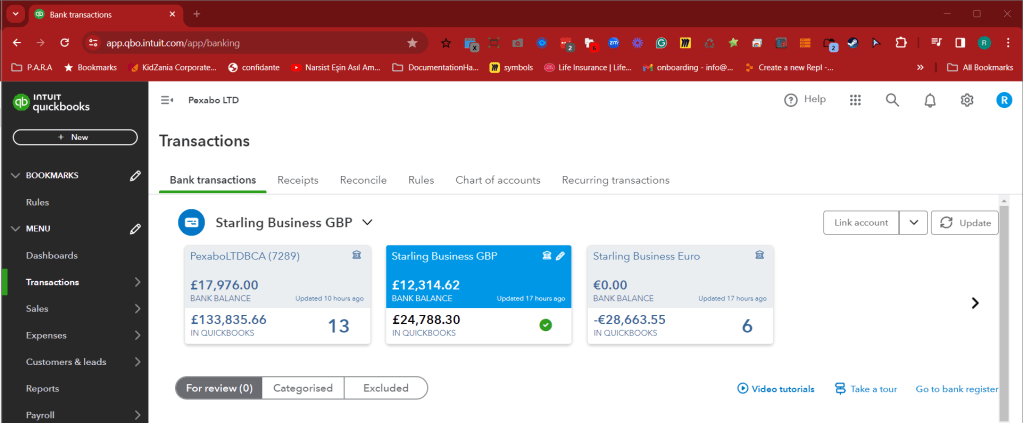
Task: Open the Chrome extensions puzzle icon
Action: pyautogui.click(x=900, y=43)
